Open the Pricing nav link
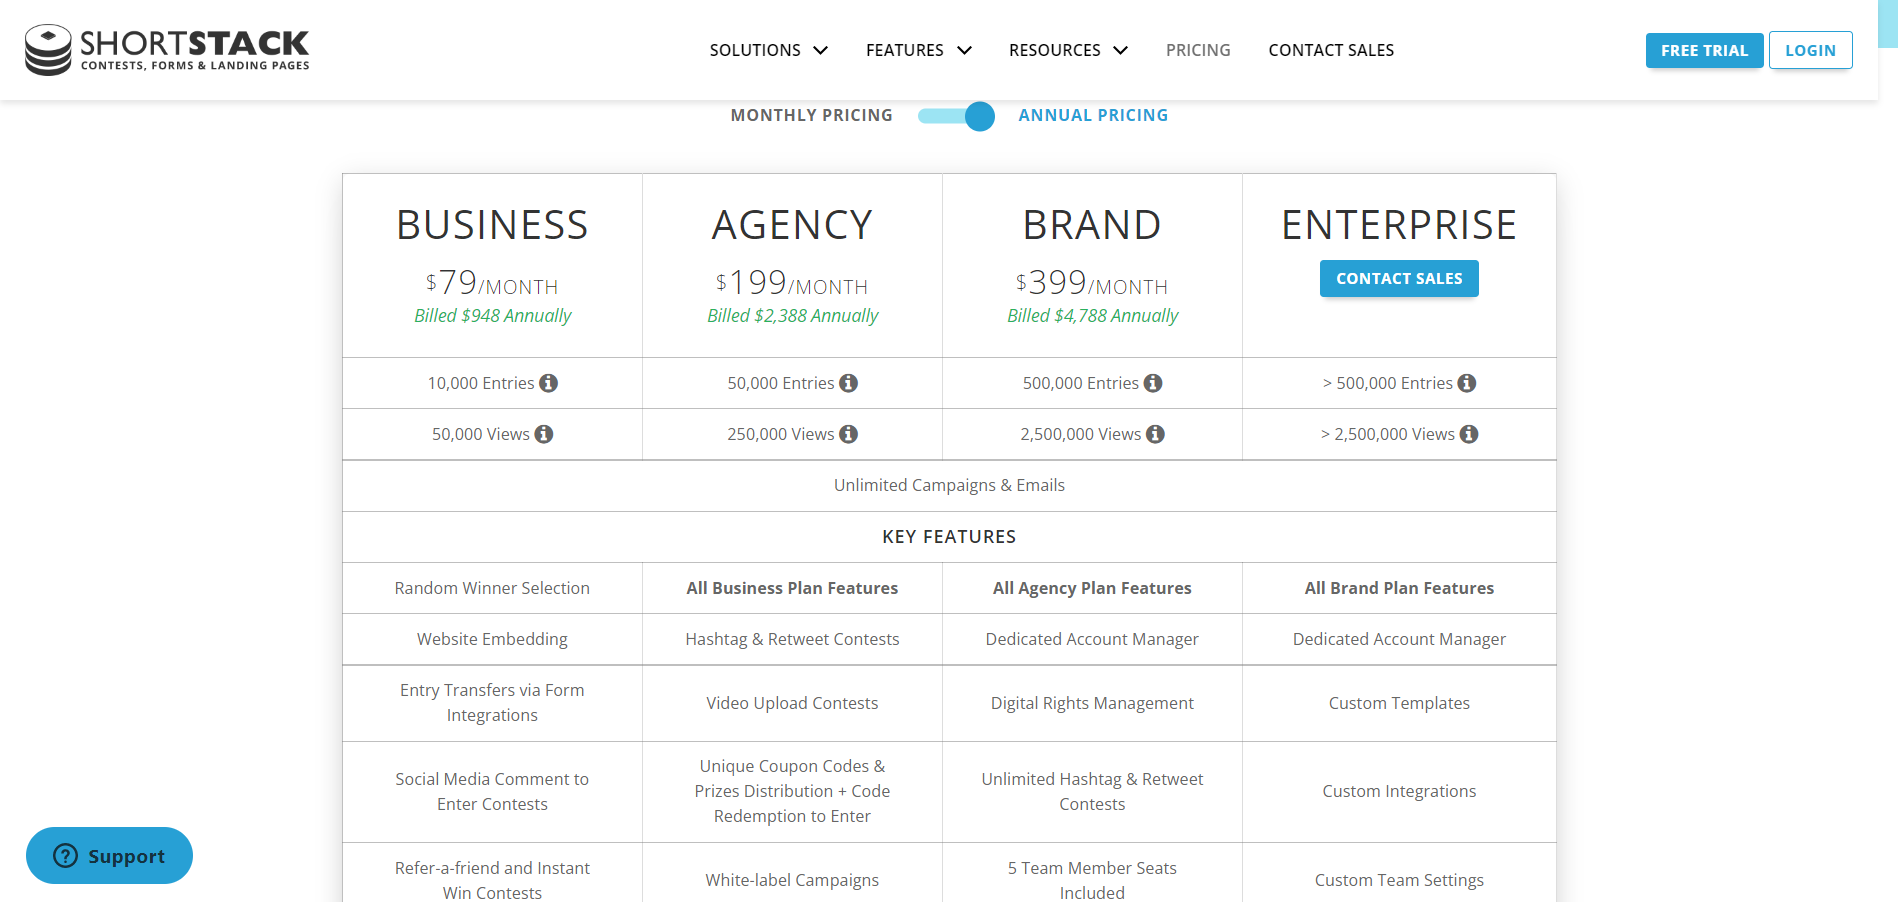Image resolution: width=1898 pixels, height=902 pixels. pos(1198,50)
